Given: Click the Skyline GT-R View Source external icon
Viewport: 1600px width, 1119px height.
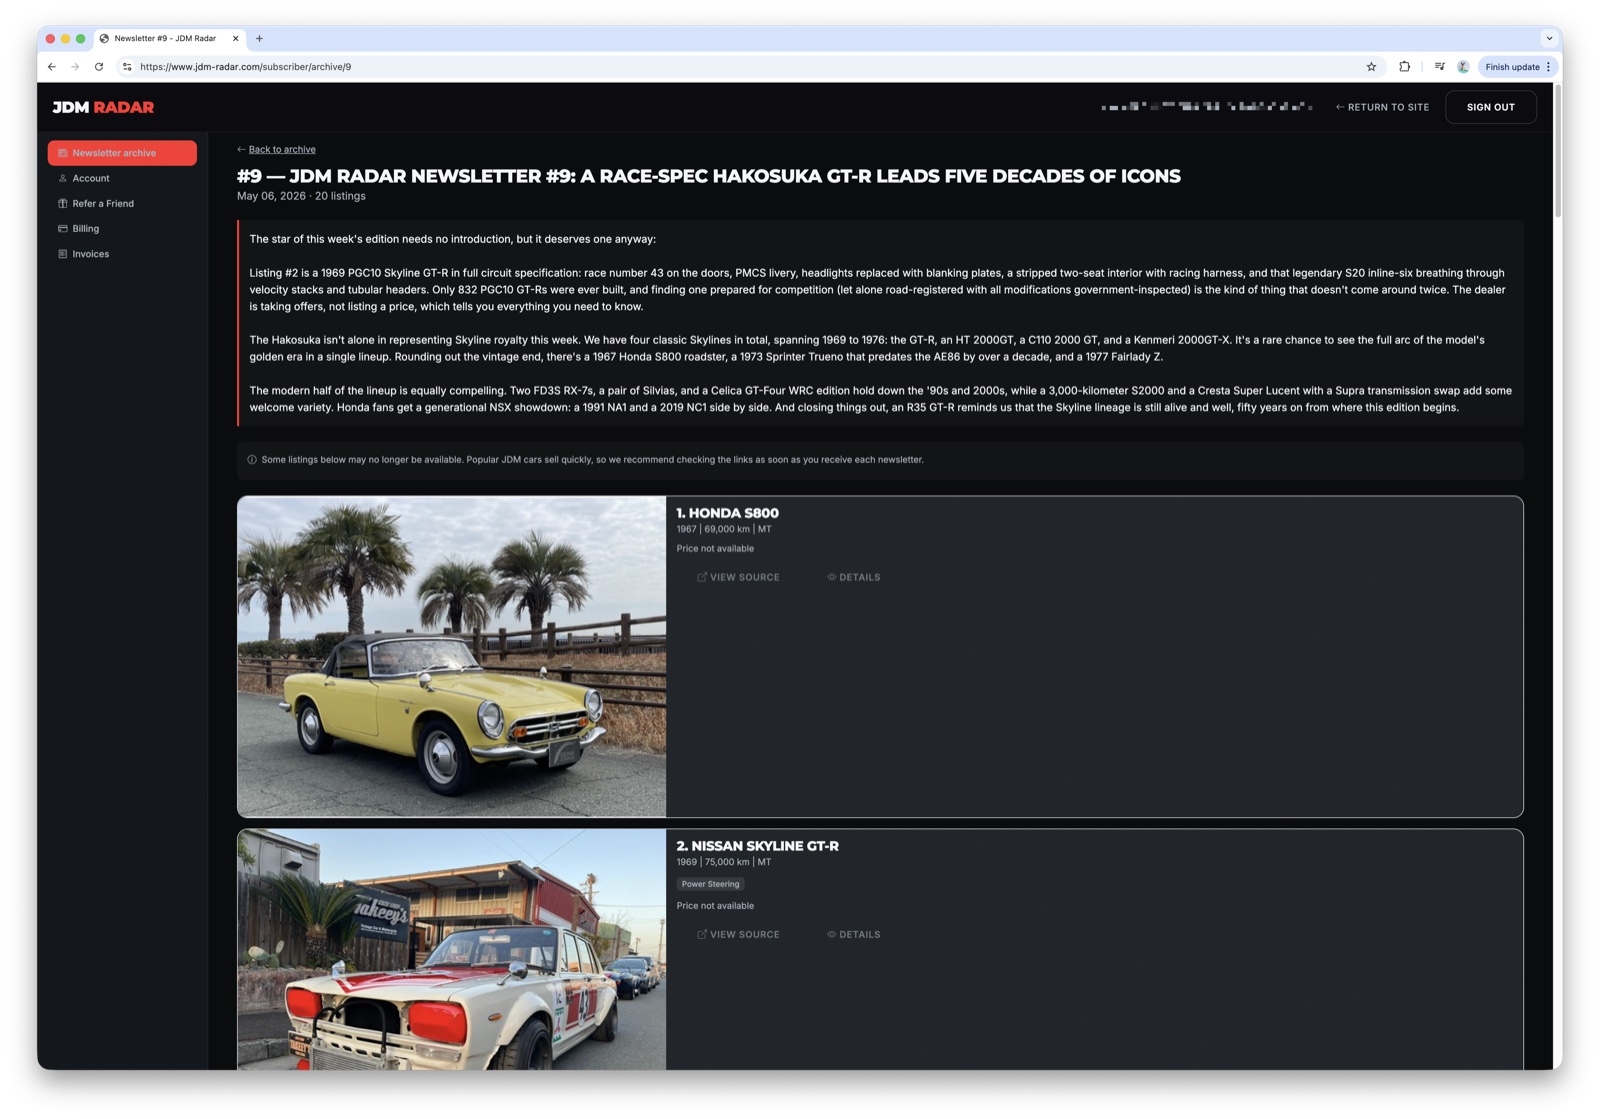Looking at the screenshot, I should point(702,934).
